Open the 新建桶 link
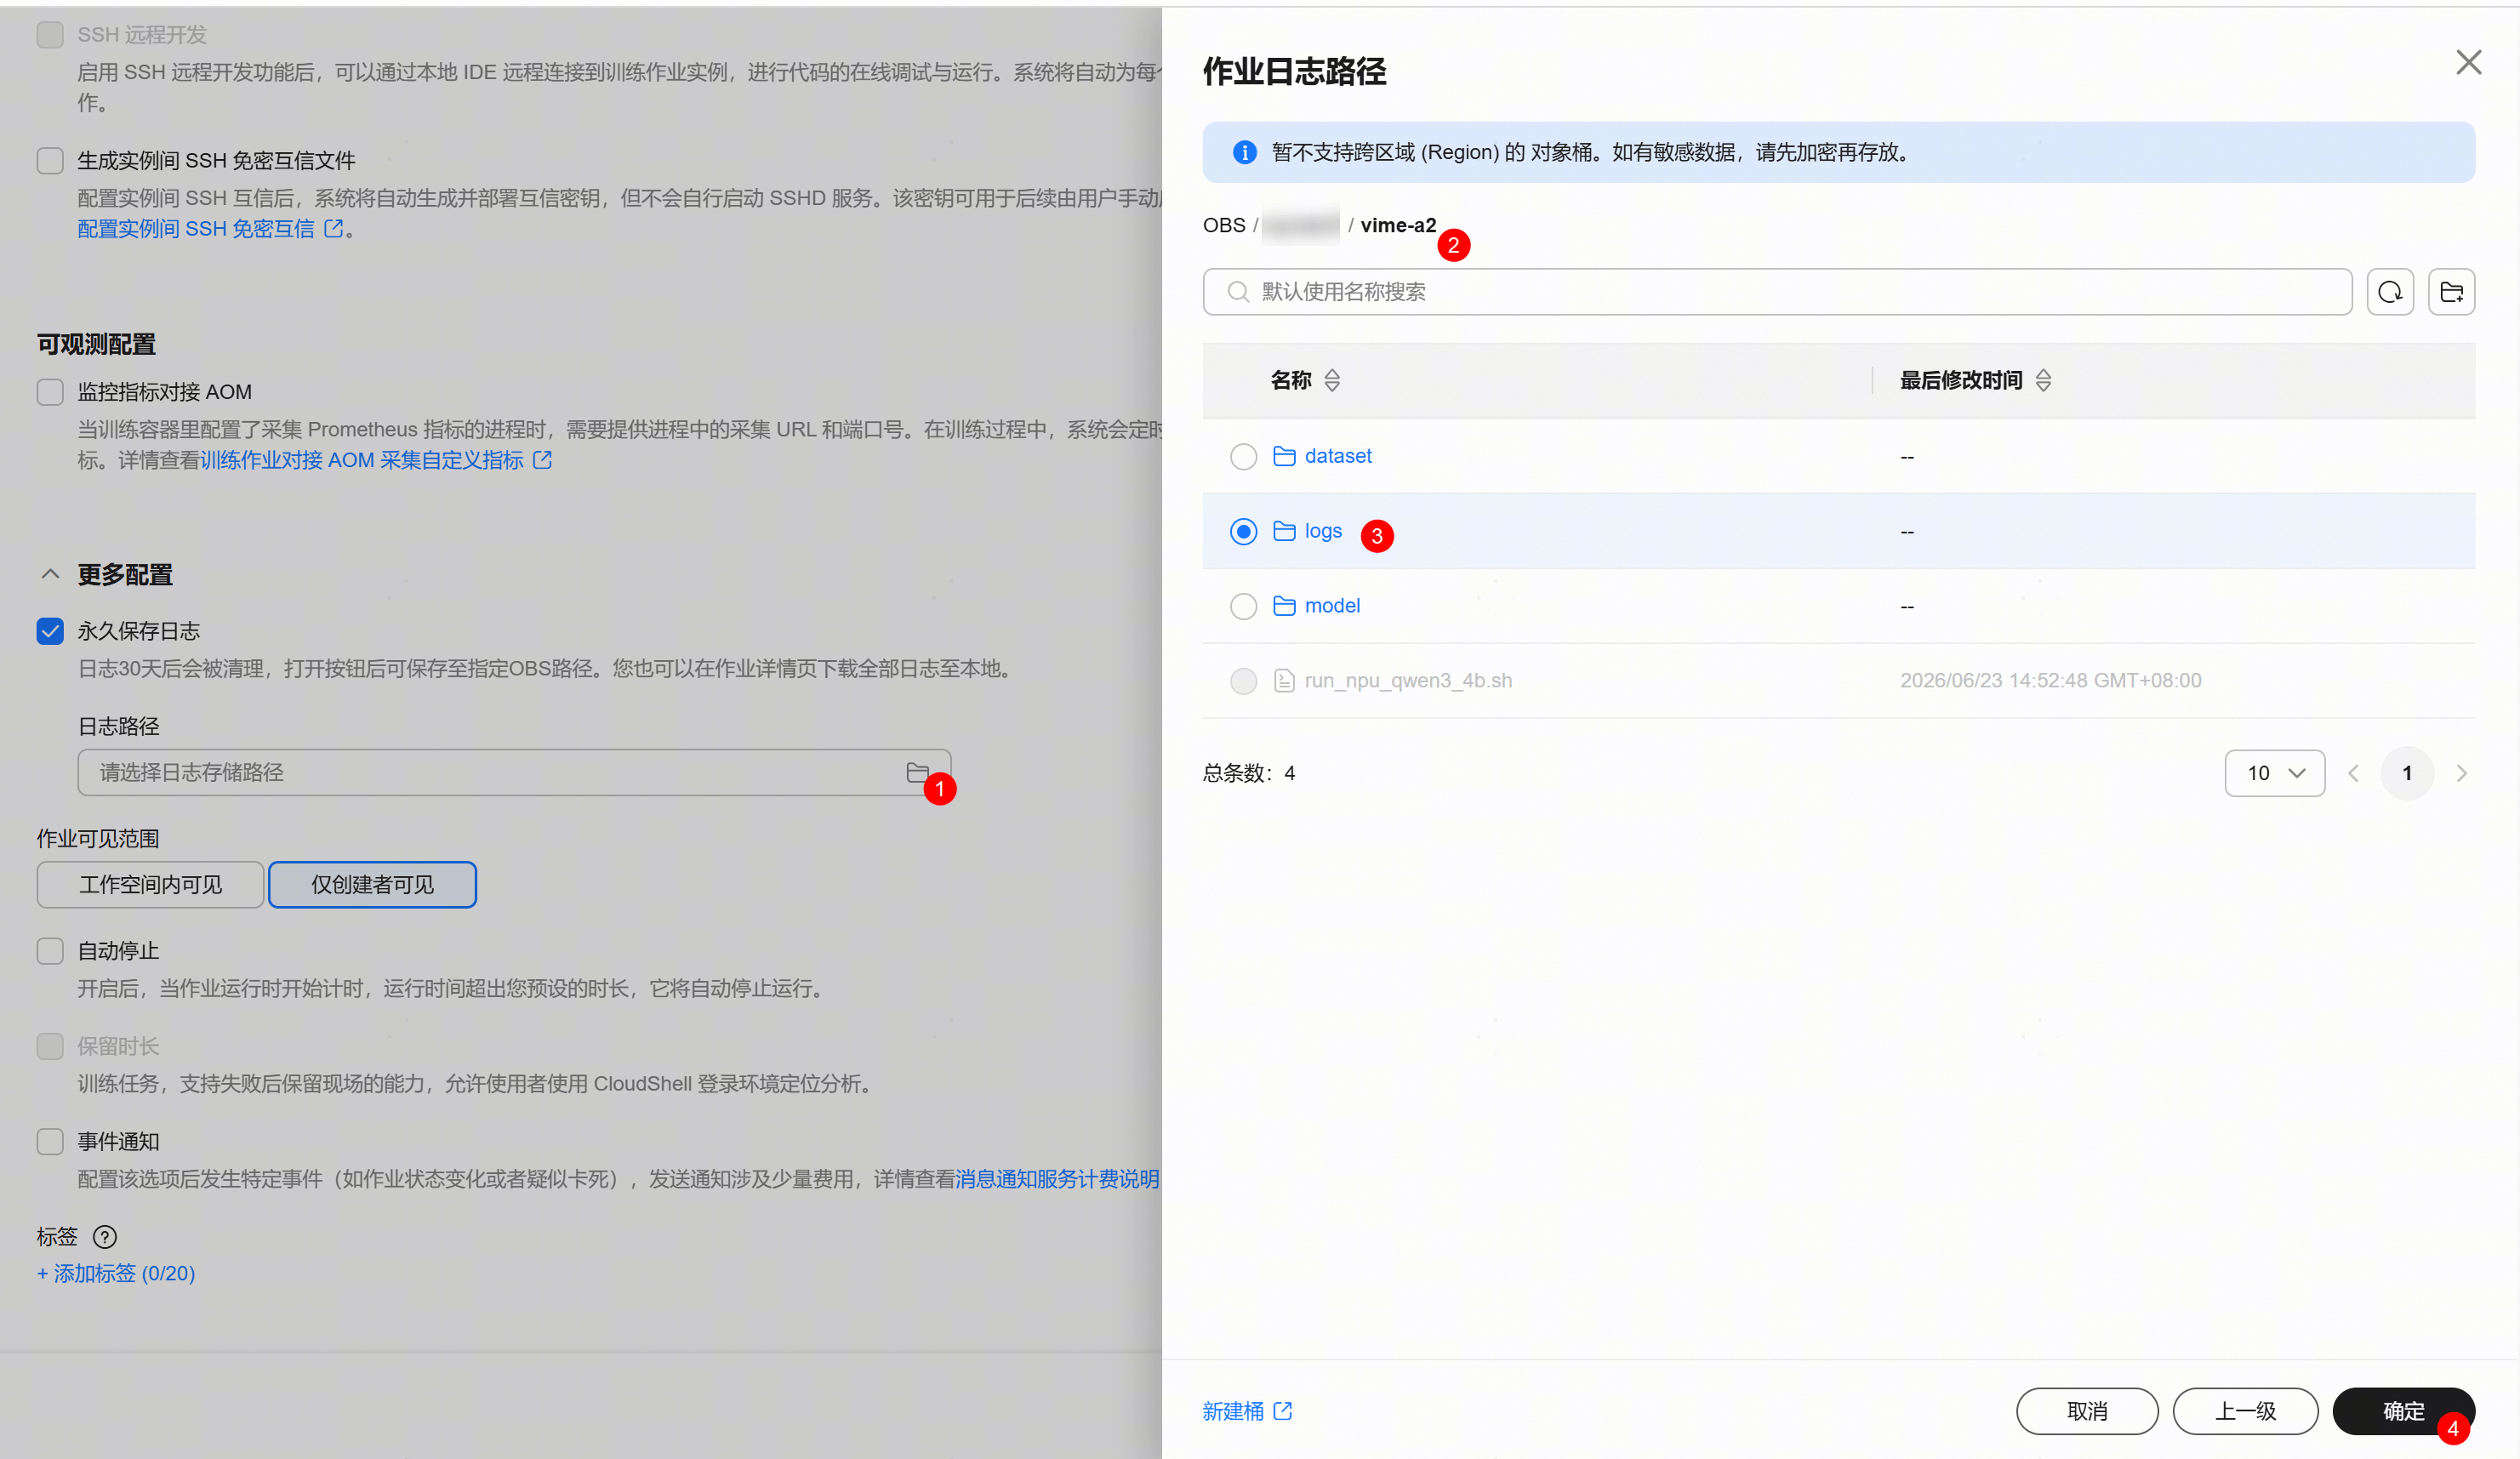Viewport: 2520px width, 1459px height. (1233, 1411)
